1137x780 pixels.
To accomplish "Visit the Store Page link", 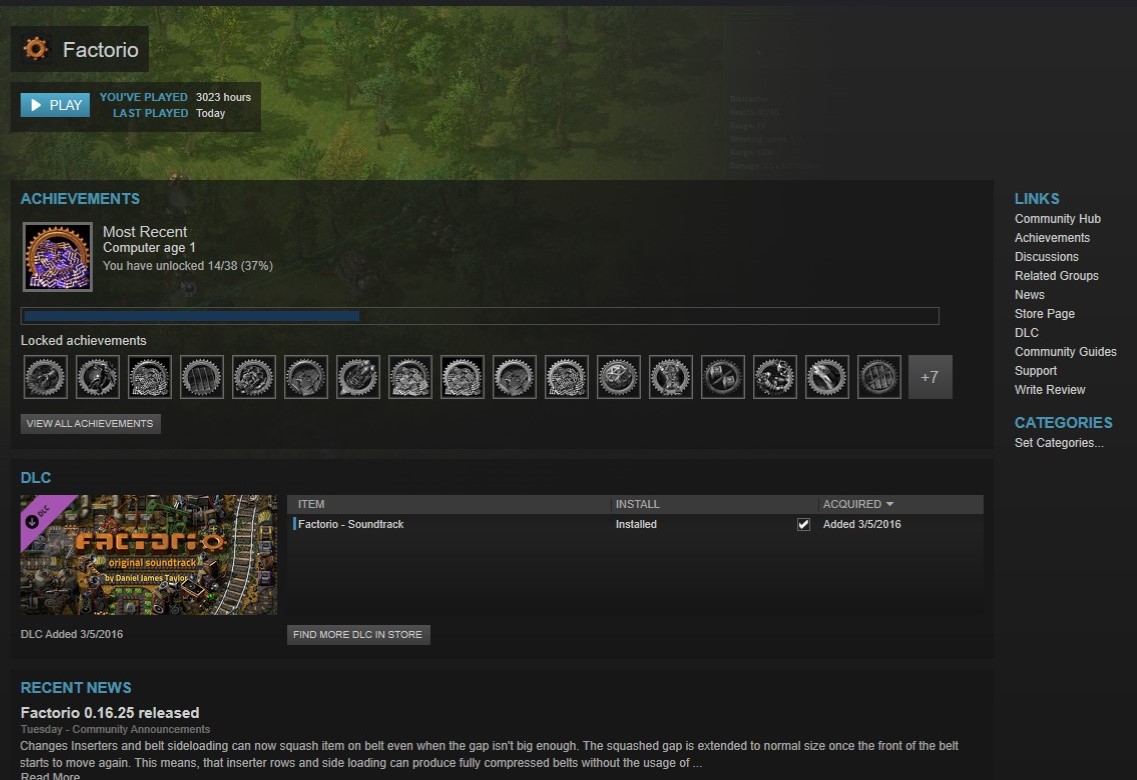I will click(1044, 313).
